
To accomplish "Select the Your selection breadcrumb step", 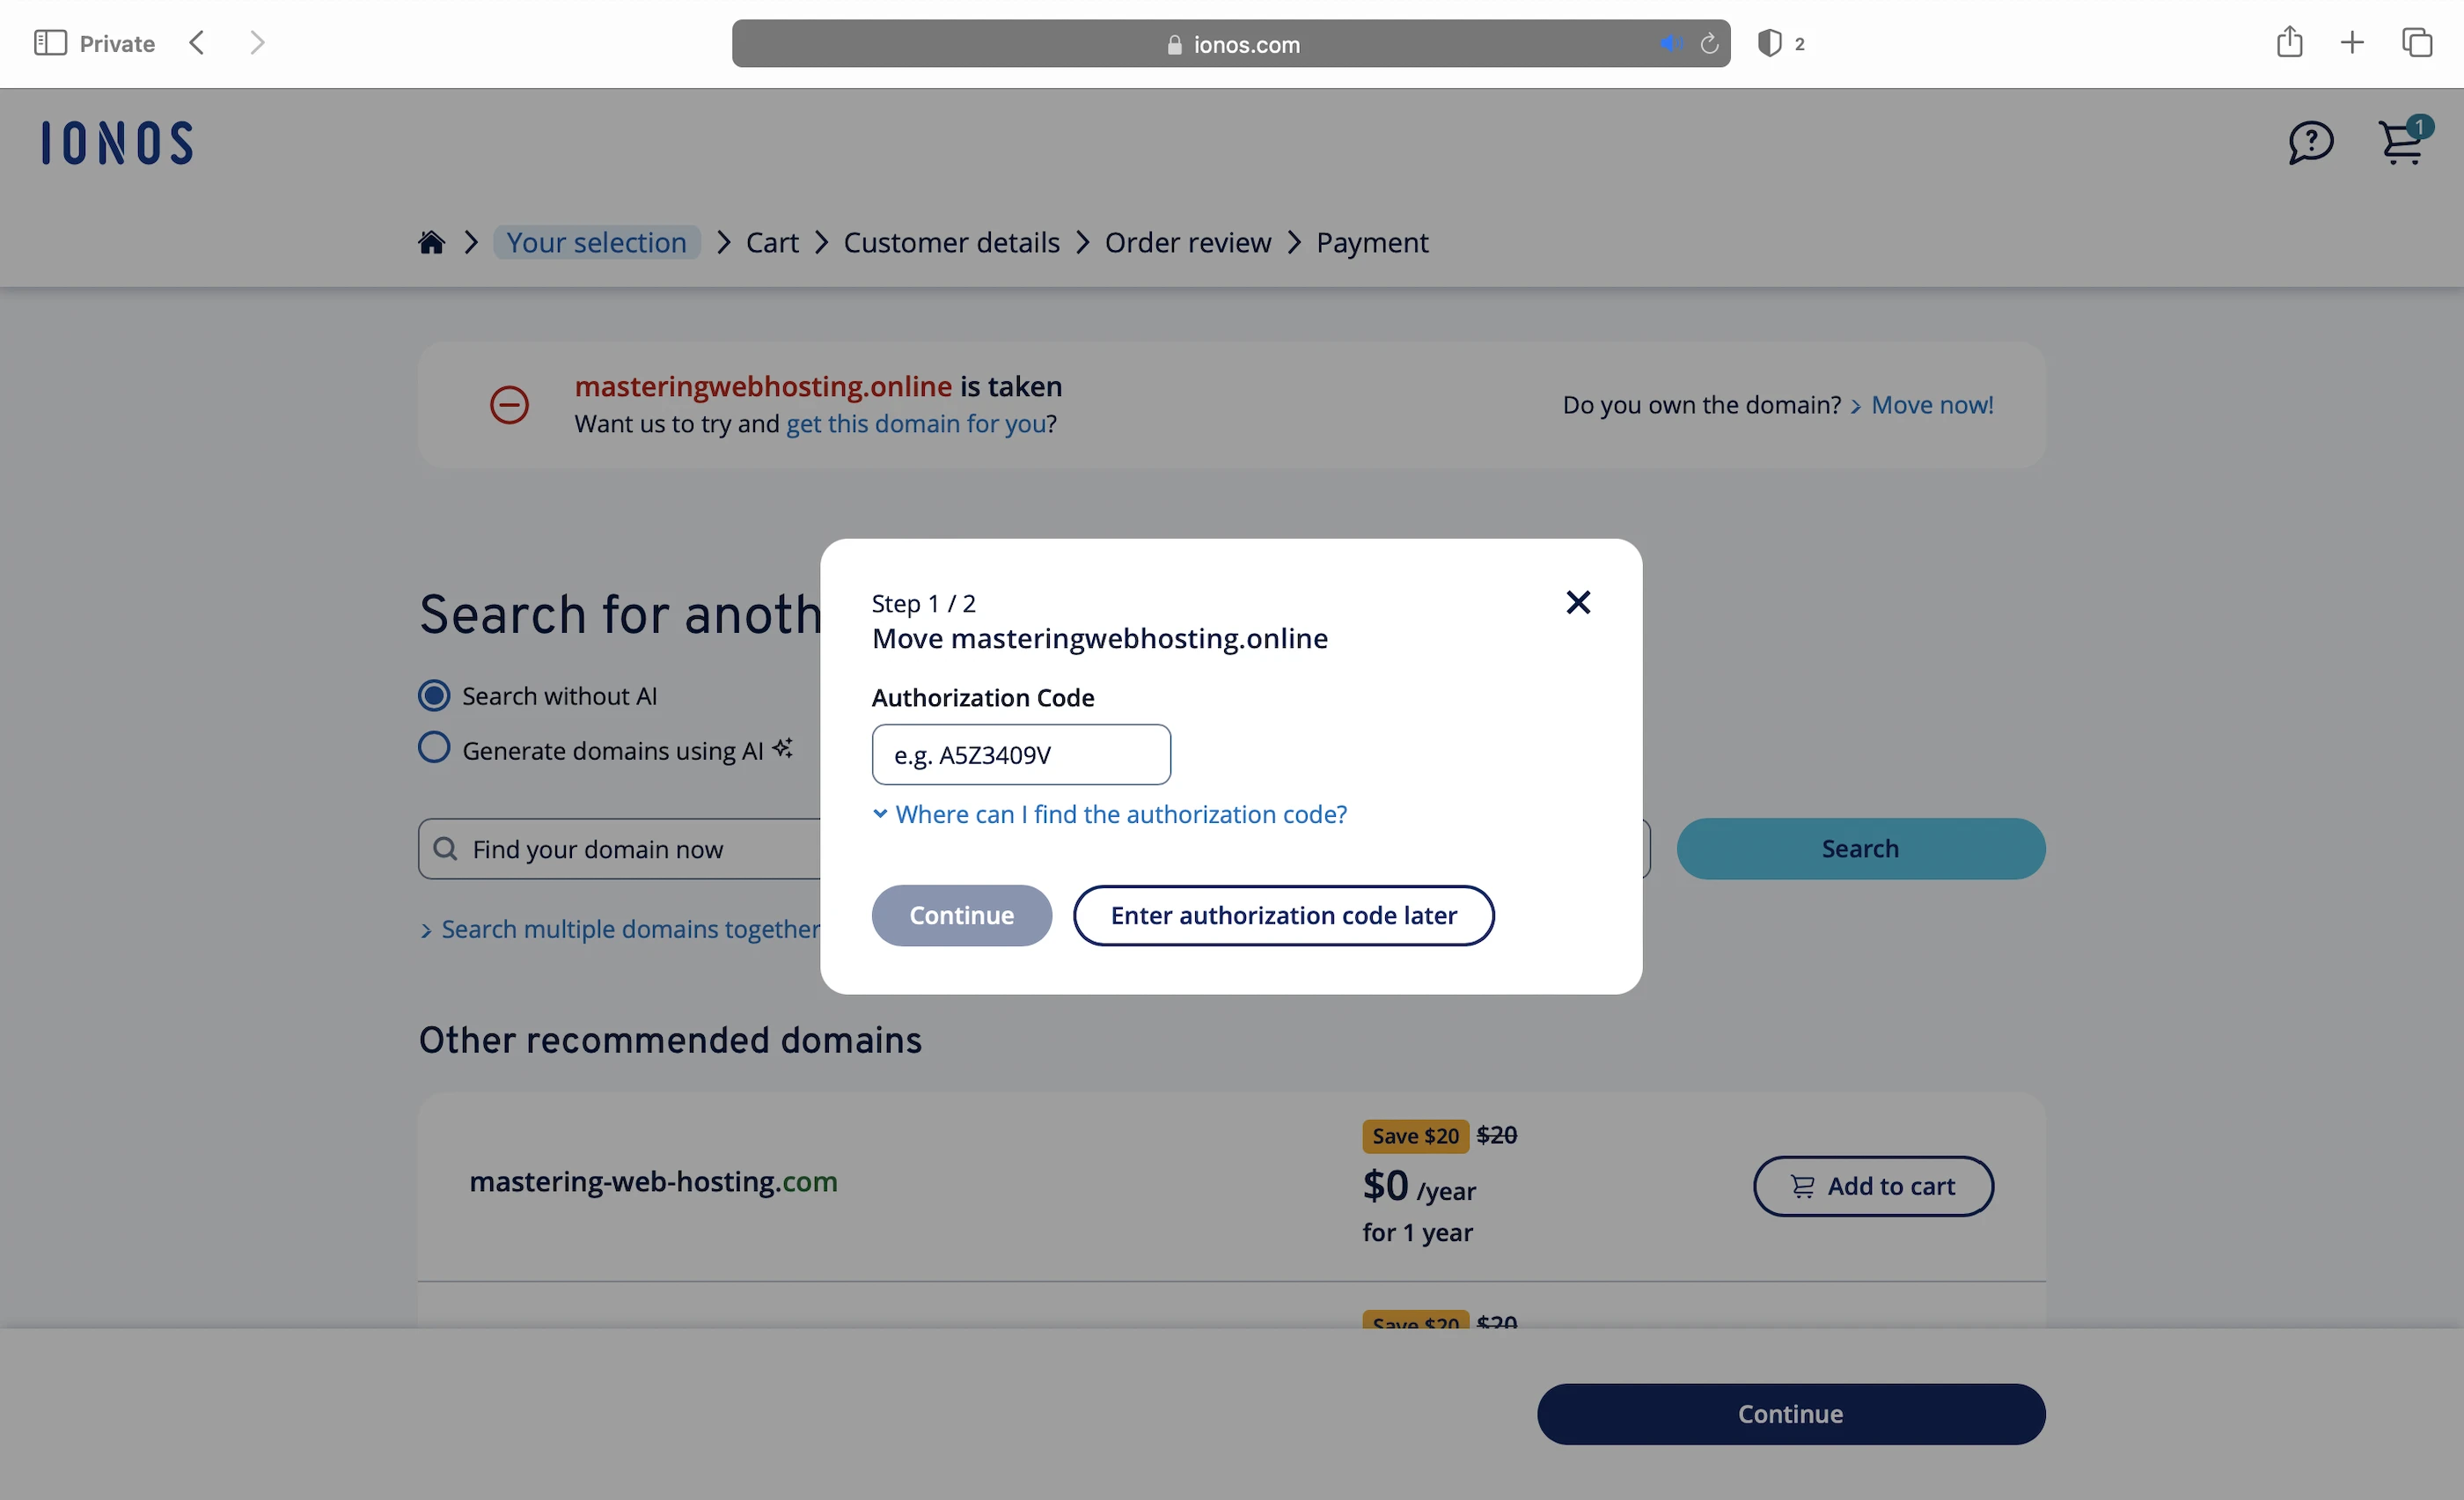I will [x=596, y=243].
